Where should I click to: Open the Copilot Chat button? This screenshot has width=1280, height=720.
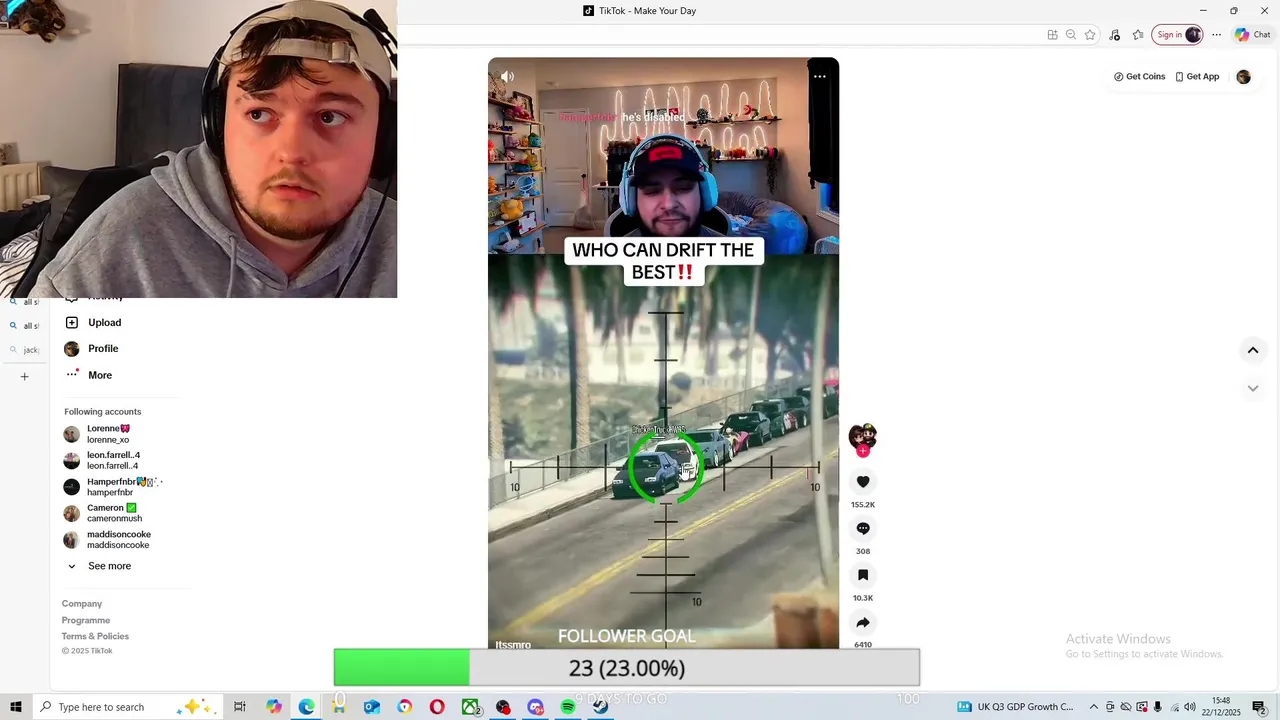click(1252, 35)
